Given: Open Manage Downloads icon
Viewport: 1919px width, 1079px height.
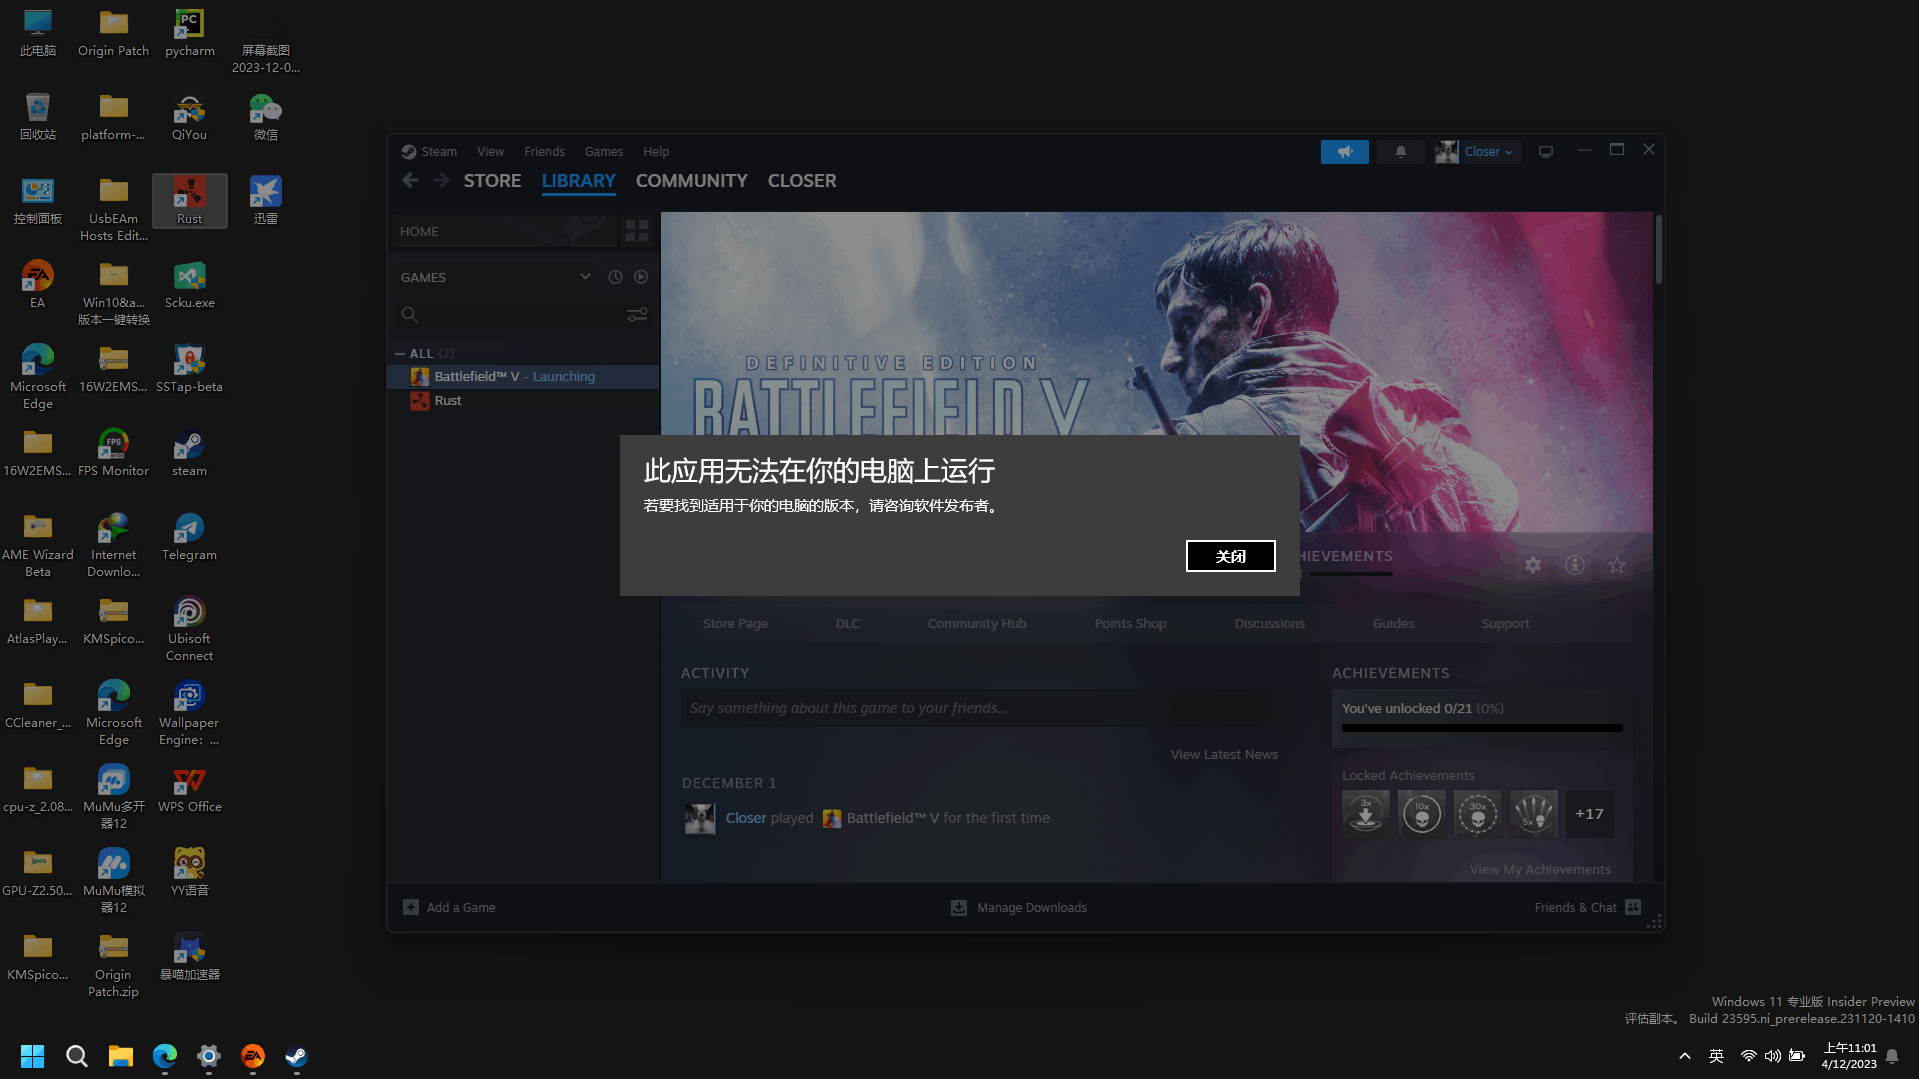Looking at the screenshot, I should tap(958, 907).
